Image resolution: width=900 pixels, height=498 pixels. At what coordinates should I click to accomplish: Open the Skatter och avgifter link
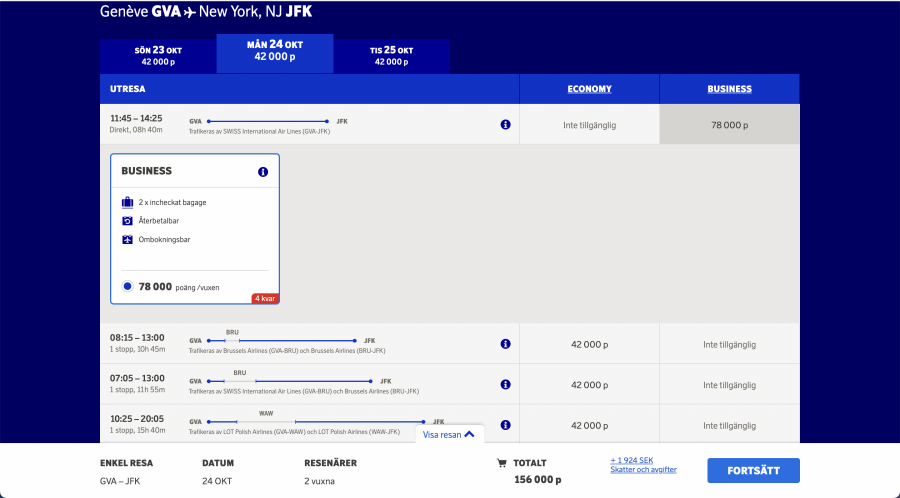[x=643, y=469]
